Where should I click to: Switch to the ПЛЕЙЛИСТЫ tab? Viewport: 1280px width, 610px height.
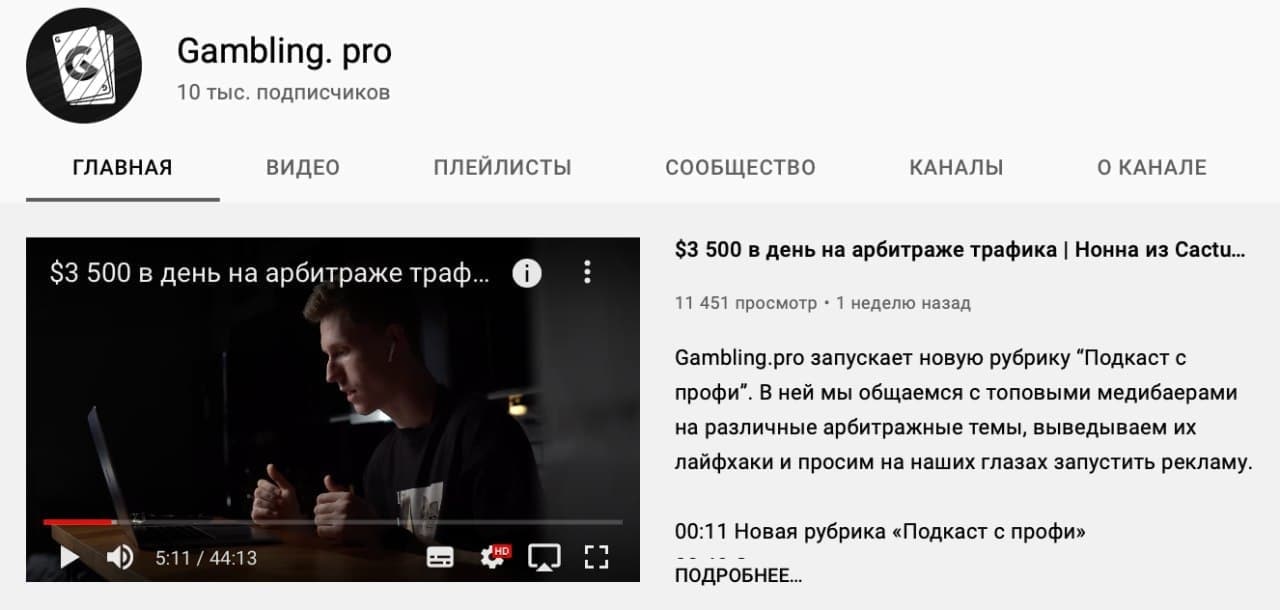point(502,168)
